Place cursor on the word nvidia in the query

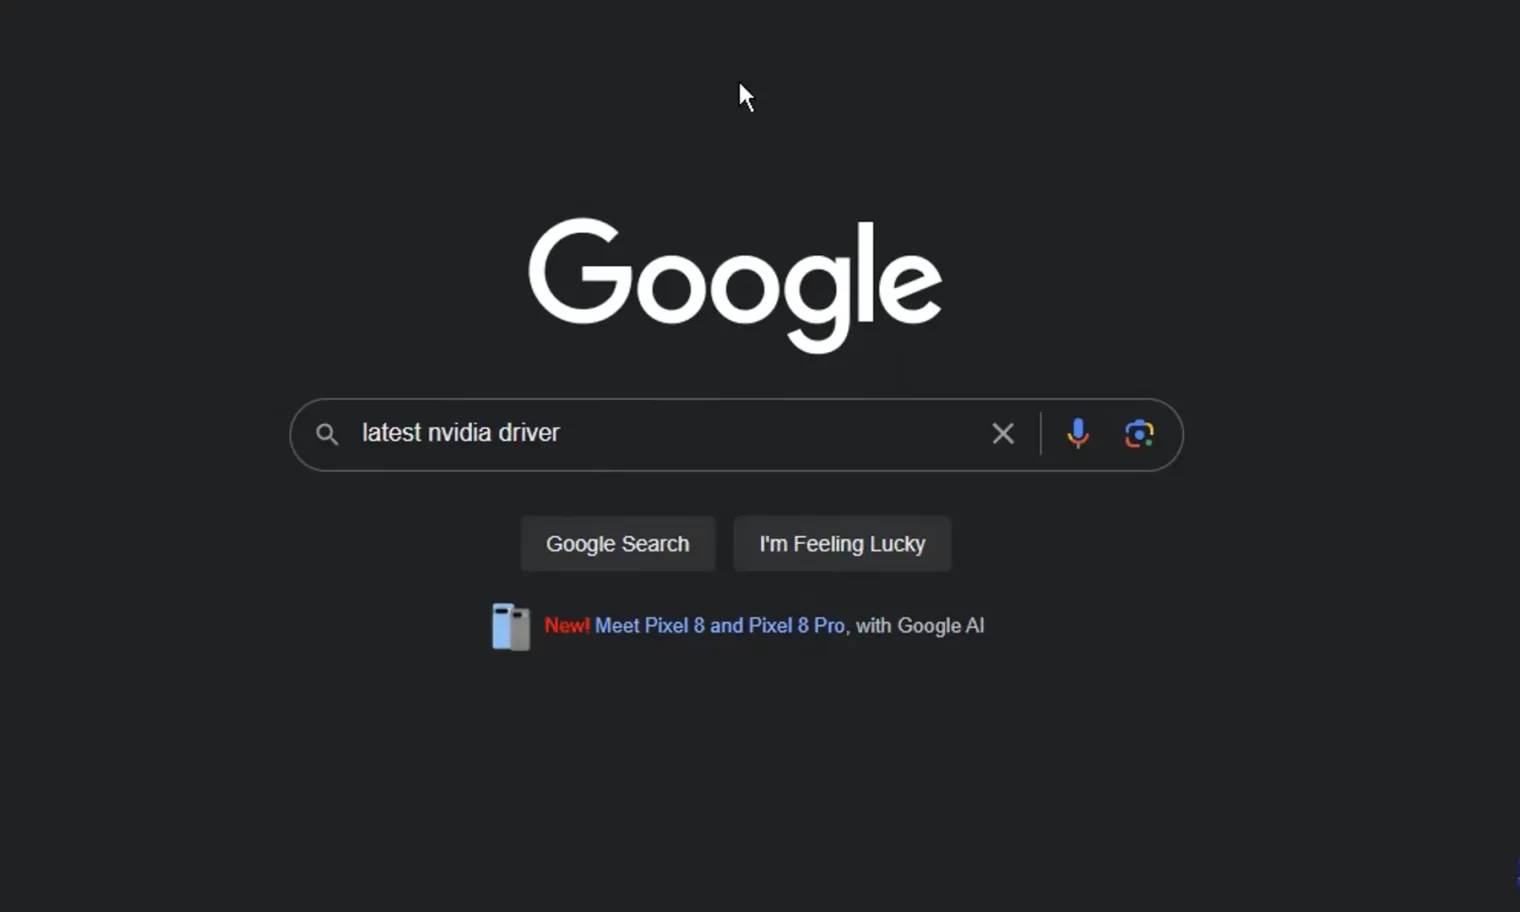tap(459, 433)
